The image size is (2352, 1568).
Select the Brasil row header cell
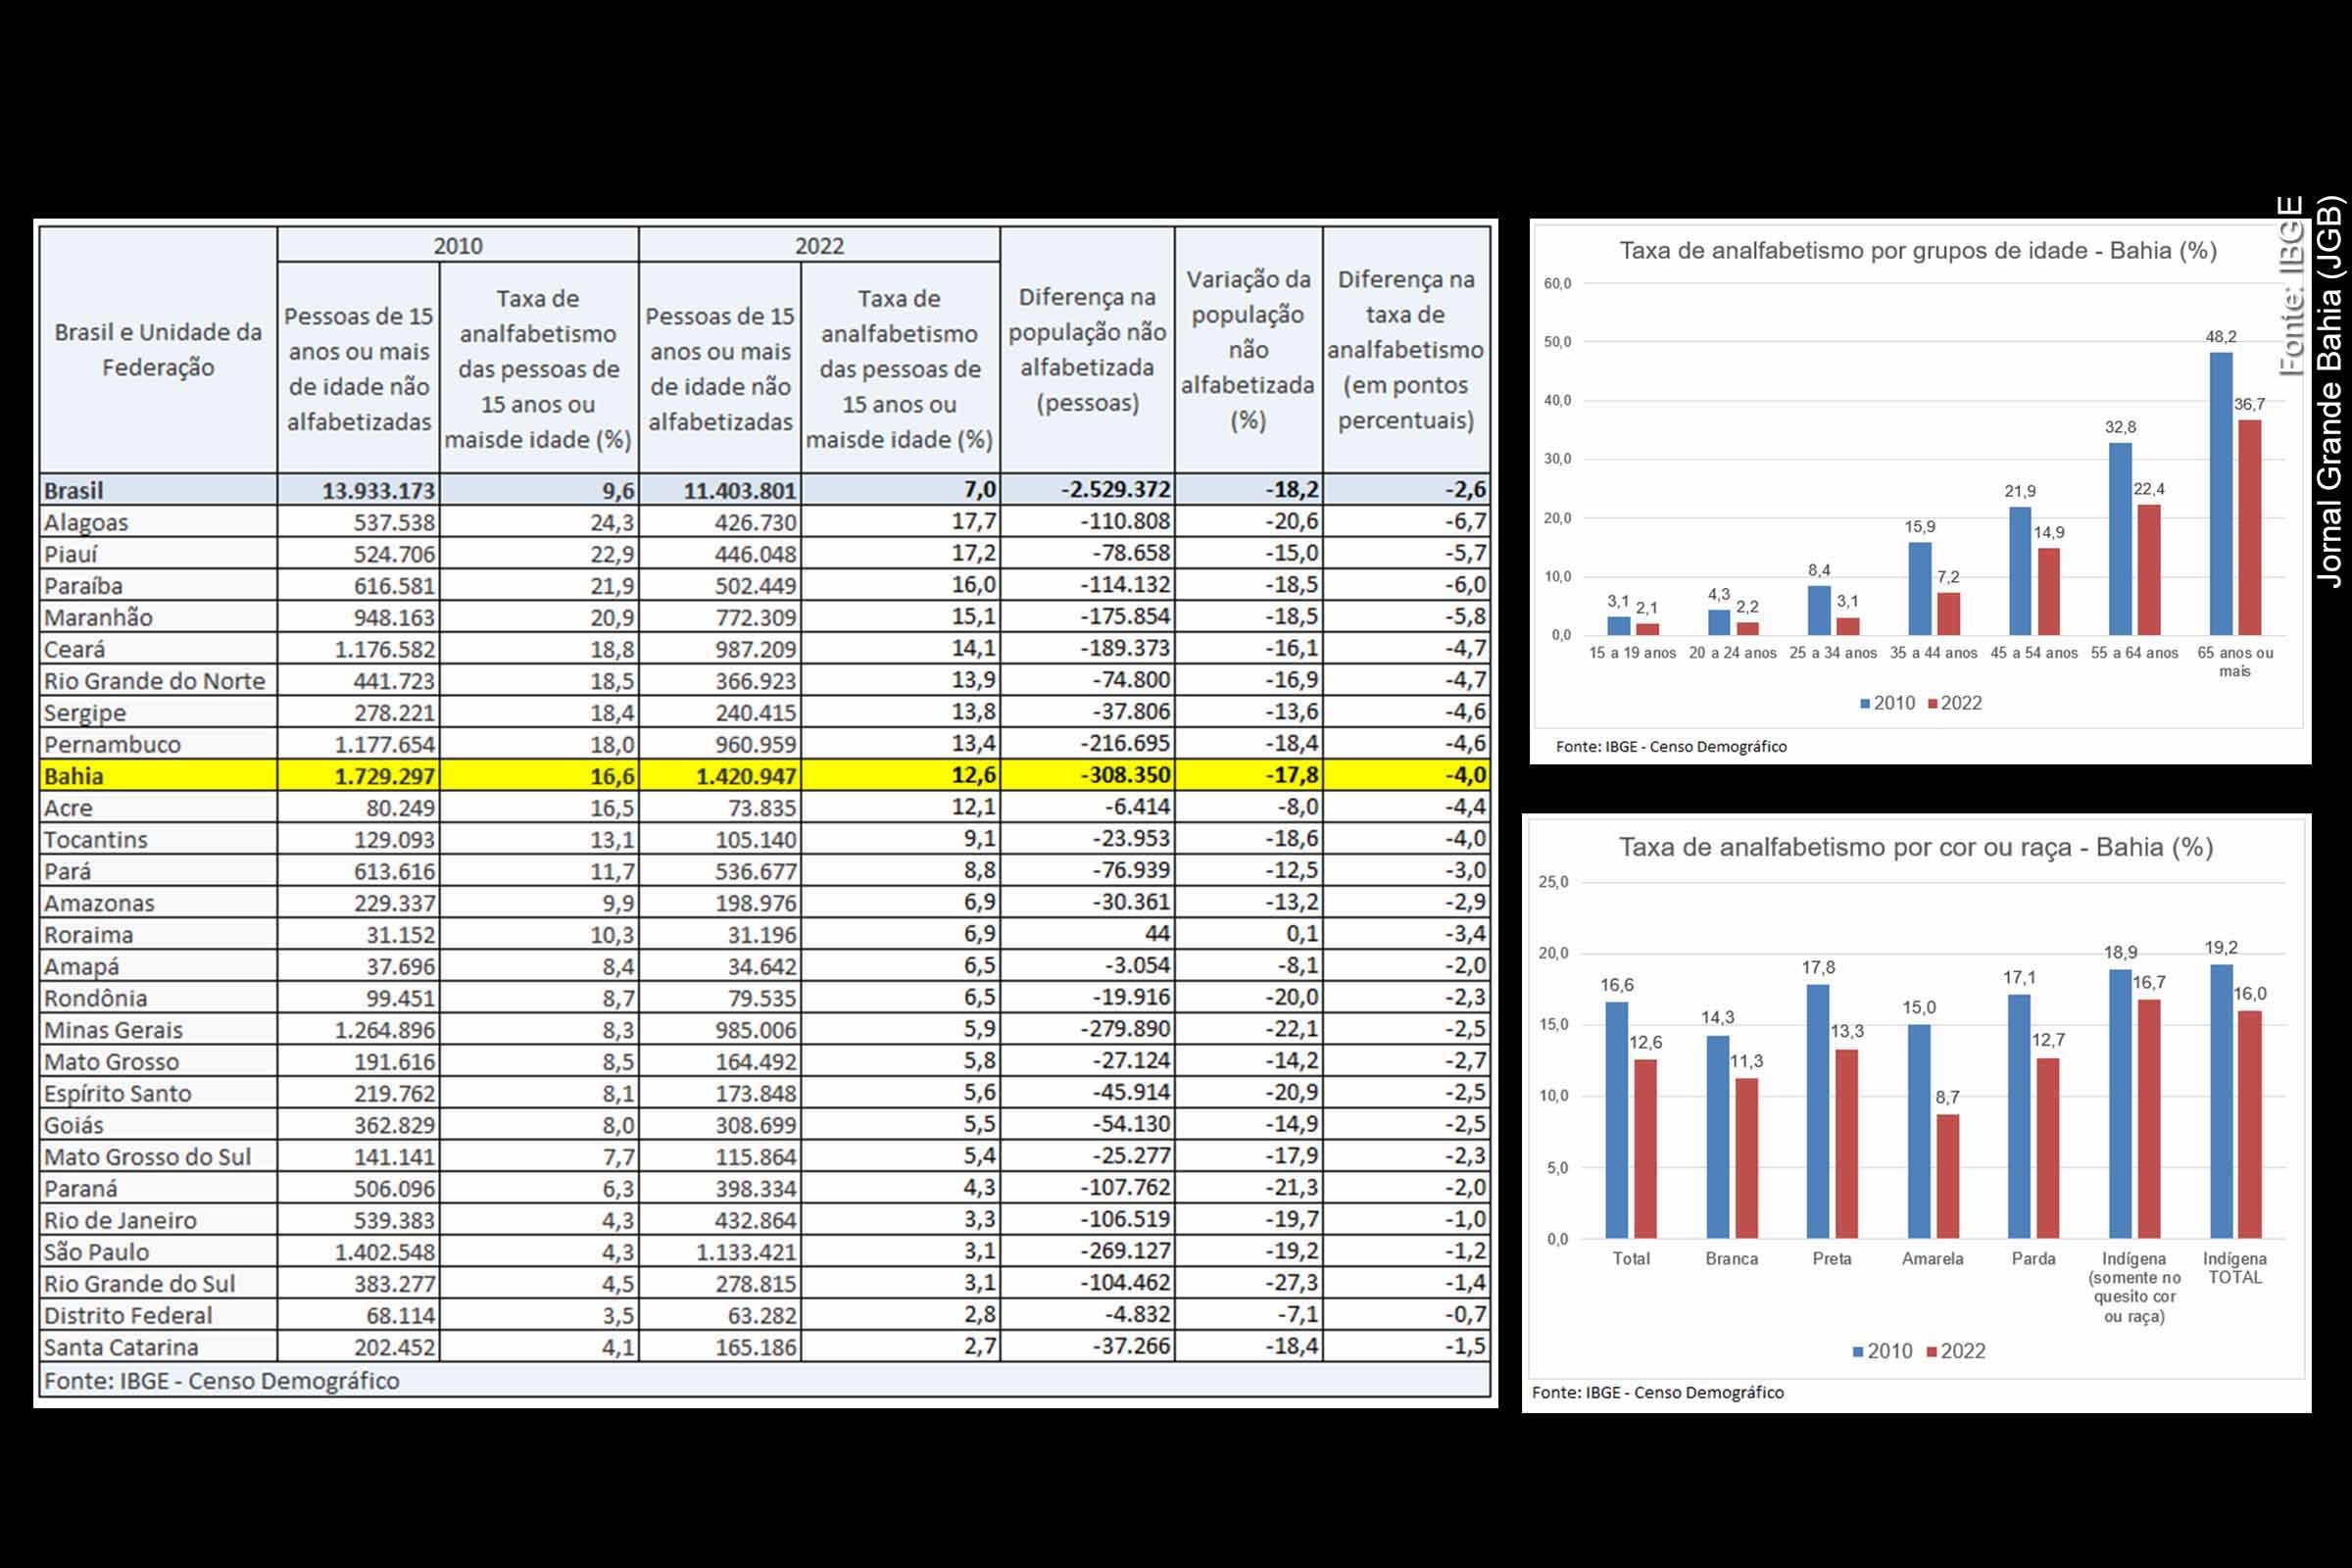pos(74,490)
